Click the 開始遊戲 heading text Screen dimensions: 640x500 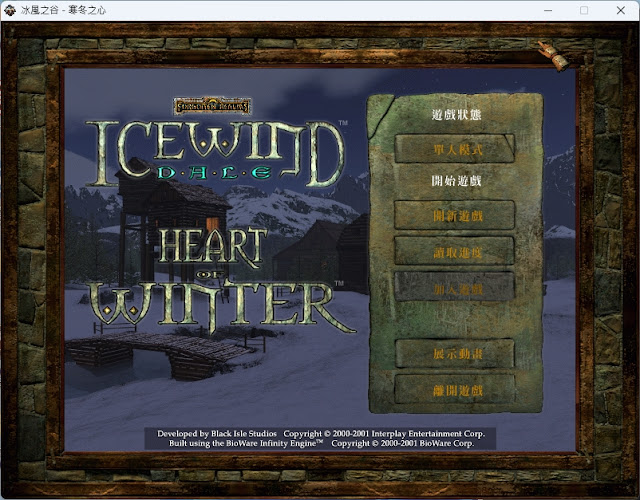coord(456,180)
